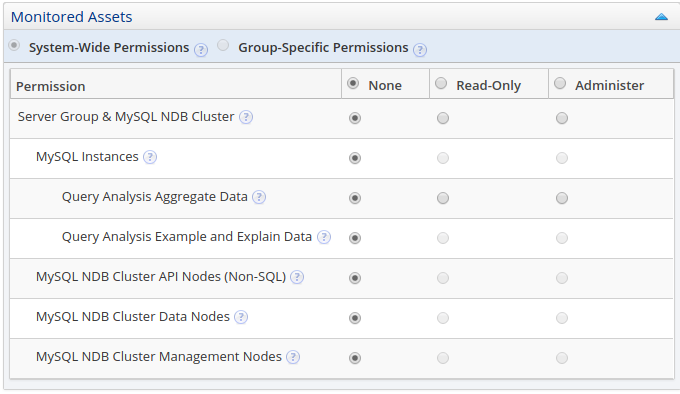This screenshot has height=394, width=680.
Task: Click the MySQL Instances row label
Action: click(x=87, y=156)
